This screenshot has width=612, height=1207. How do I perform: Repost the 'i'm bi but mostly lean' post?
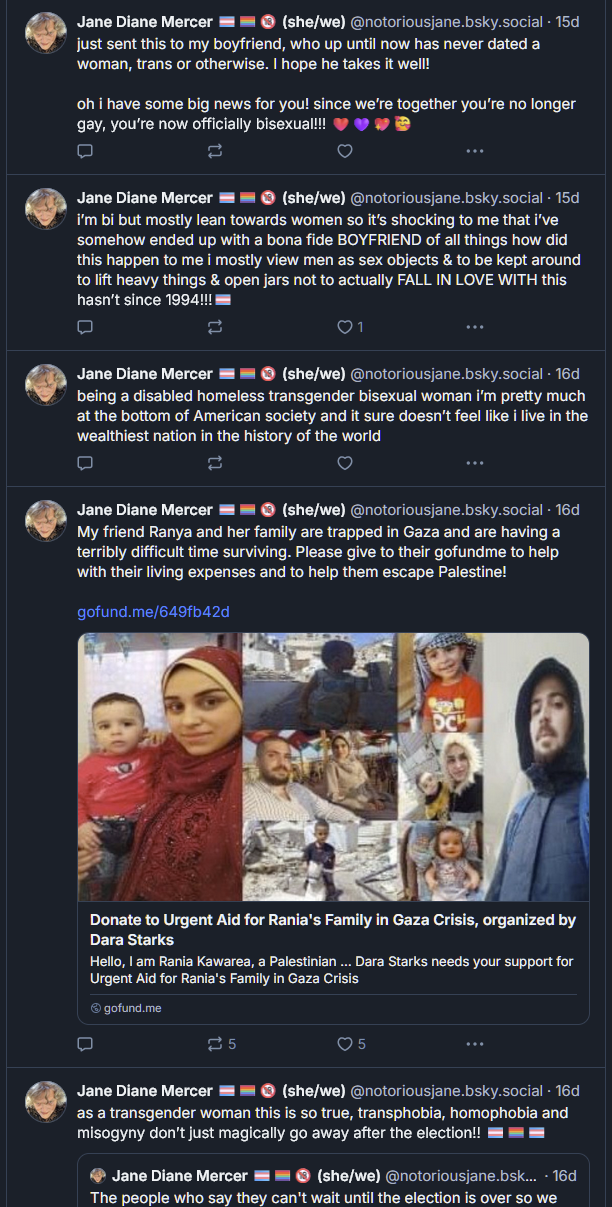215,327
